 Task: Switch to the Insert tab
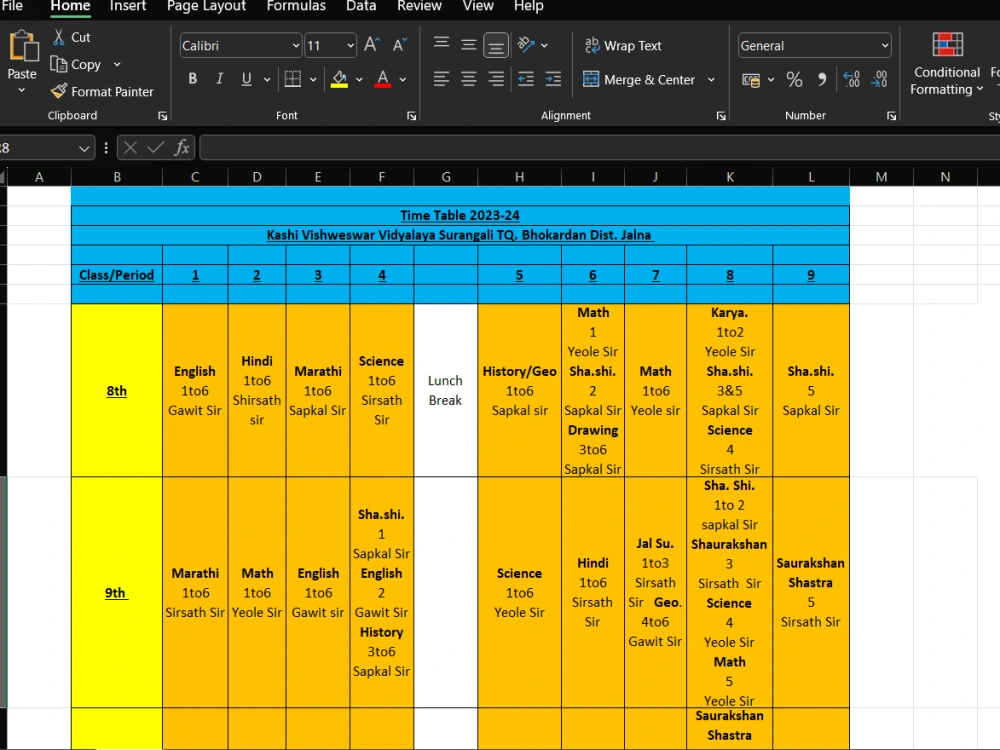[128, 6]
